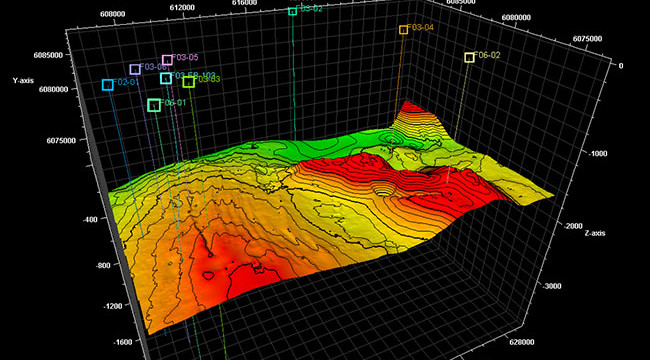
Task: Select the mint green F06-01 well marker
Action: tap(154, 105)
